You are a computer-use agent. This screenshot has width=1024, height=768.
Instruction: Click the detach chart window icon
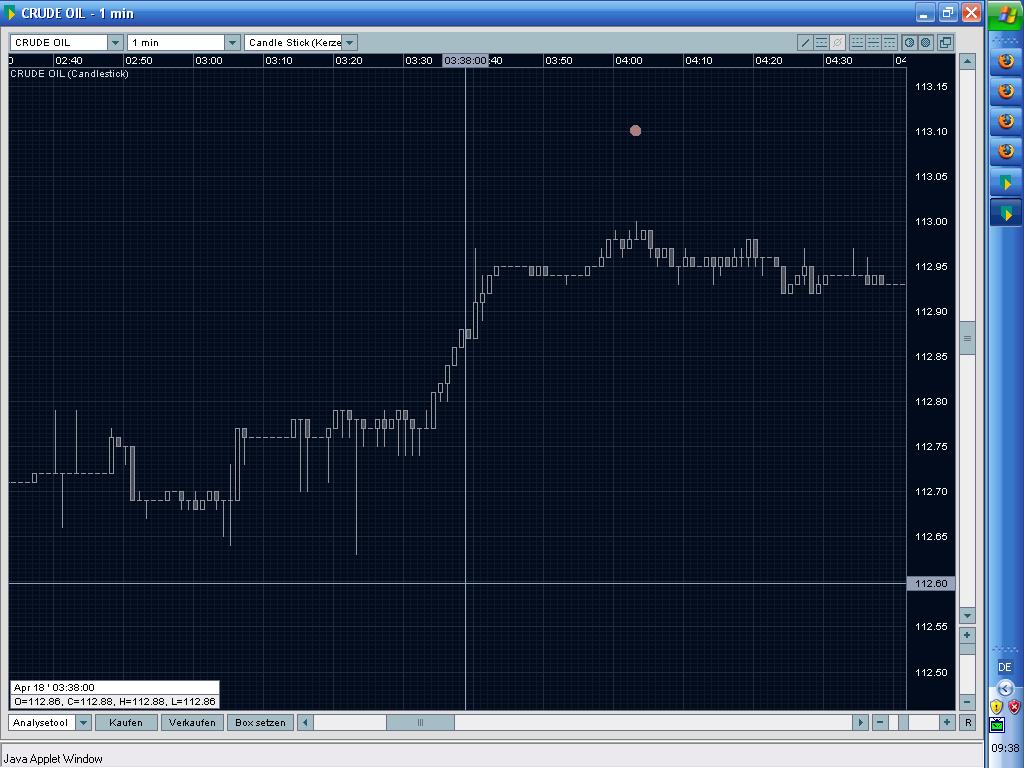click(946, 43)
